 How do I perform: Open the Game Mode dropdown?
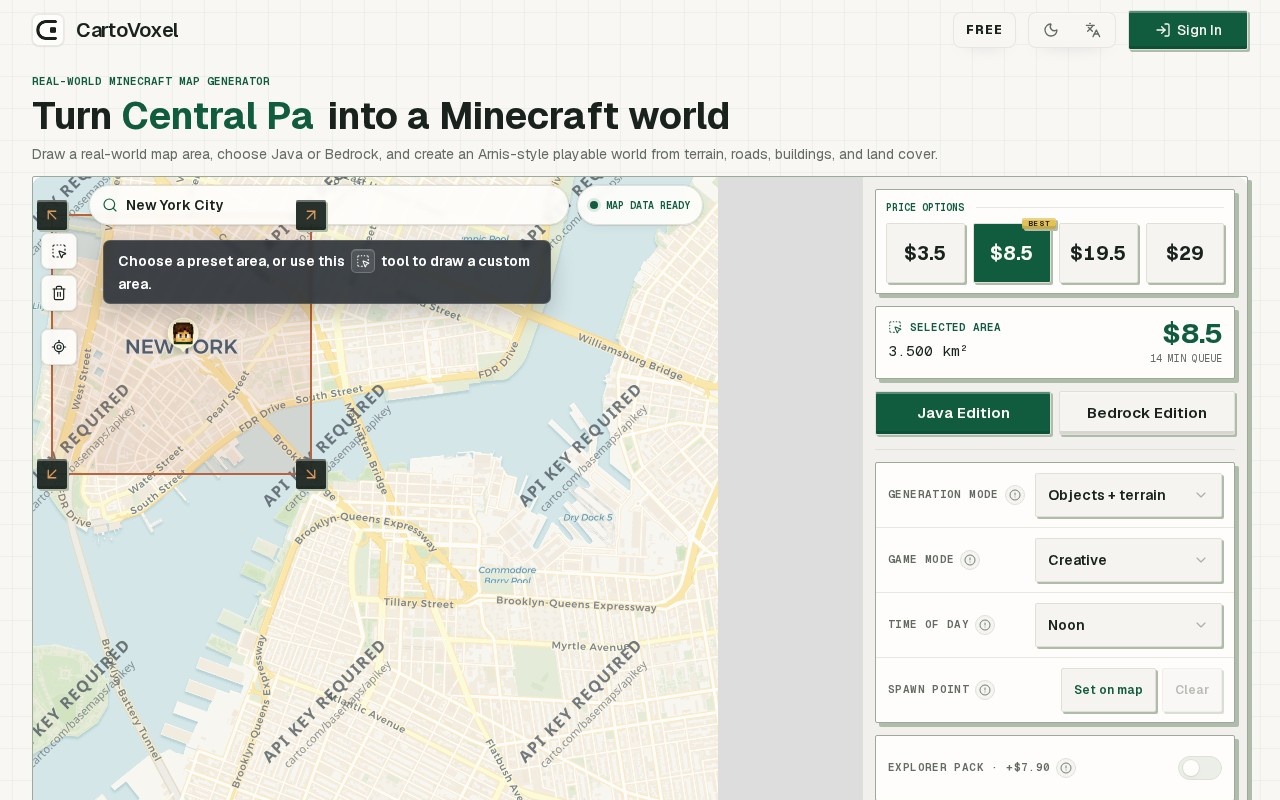1128,560
